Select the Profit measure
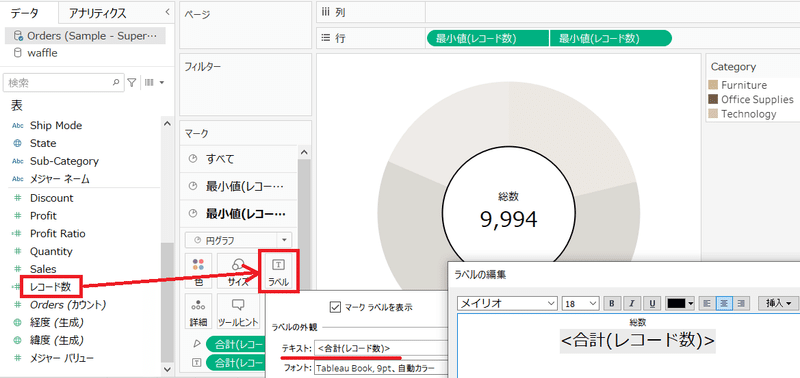This screenshot has height=378, width=800. [43, 216]
